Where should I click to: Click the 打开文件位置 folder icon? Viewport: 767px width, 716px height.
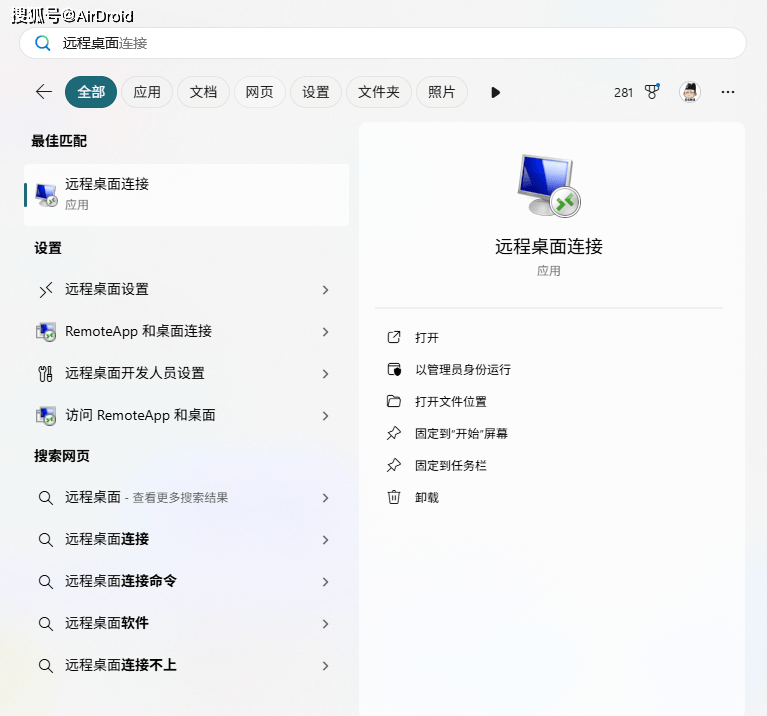[x=394, y=401]
